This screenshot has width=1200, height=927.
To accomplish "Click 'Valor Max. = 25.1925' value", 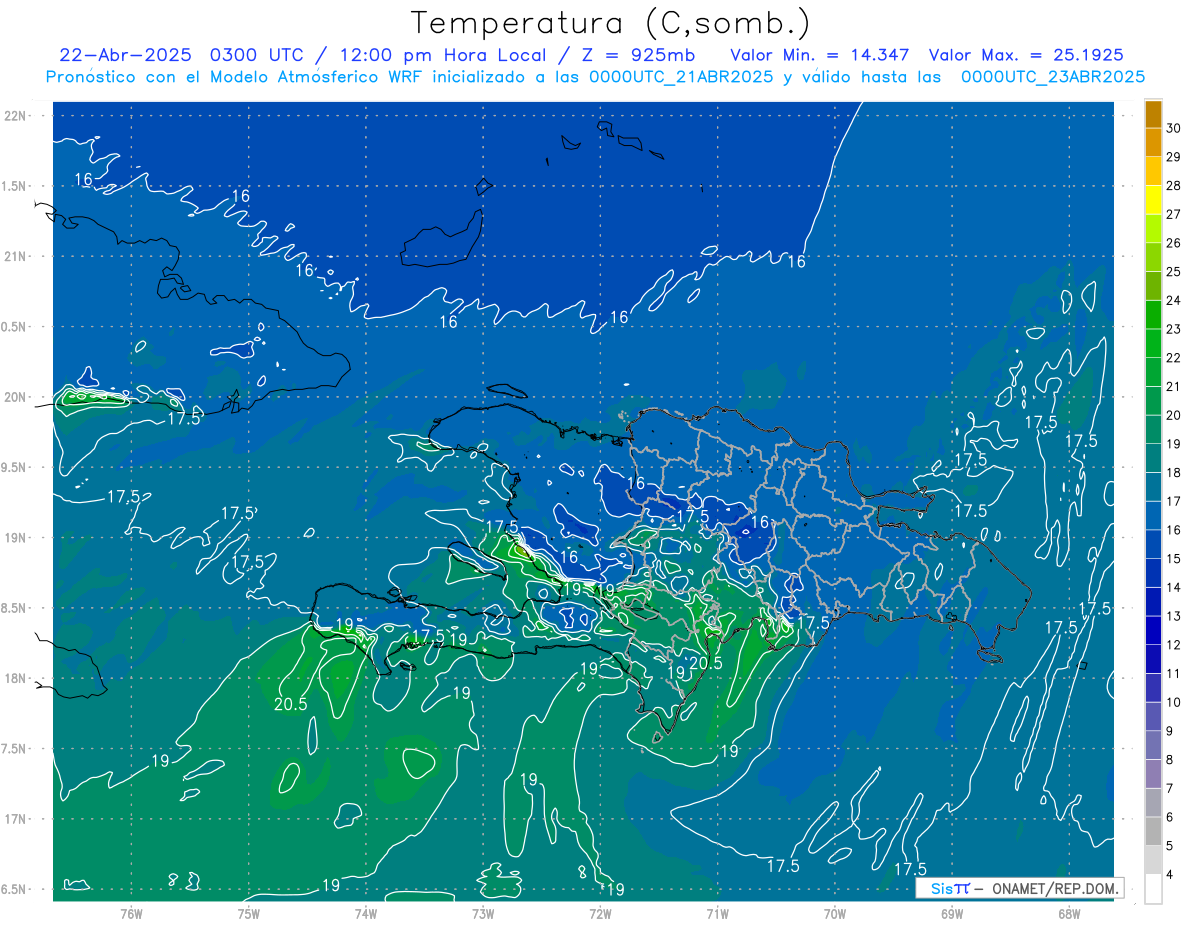I will (1026, 55).
